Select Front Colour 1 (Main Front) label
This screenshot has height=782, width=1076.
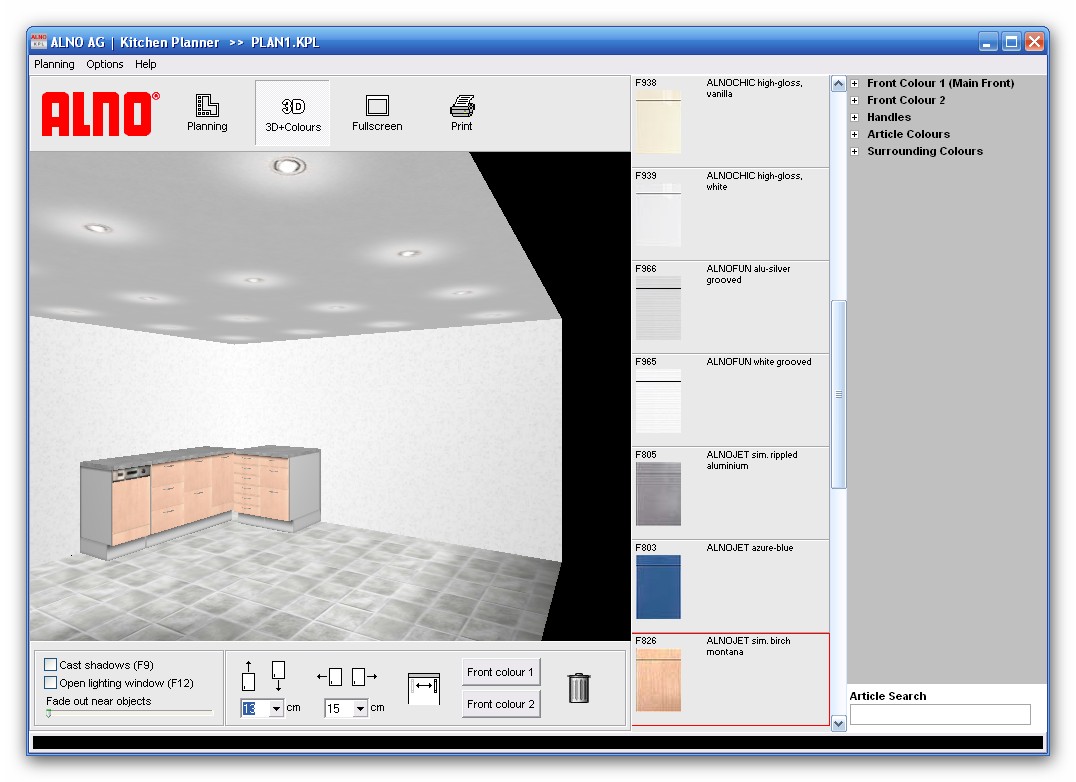click(x=940, y=83)
